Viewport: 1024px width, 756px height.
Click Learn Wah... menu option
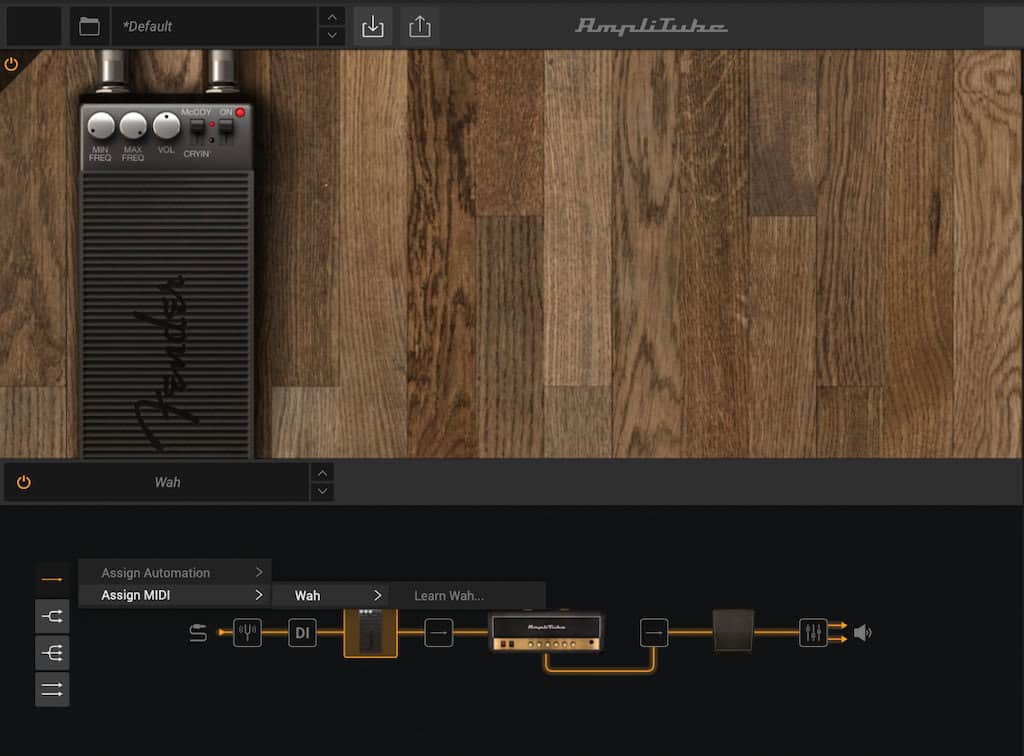point(449,596)
